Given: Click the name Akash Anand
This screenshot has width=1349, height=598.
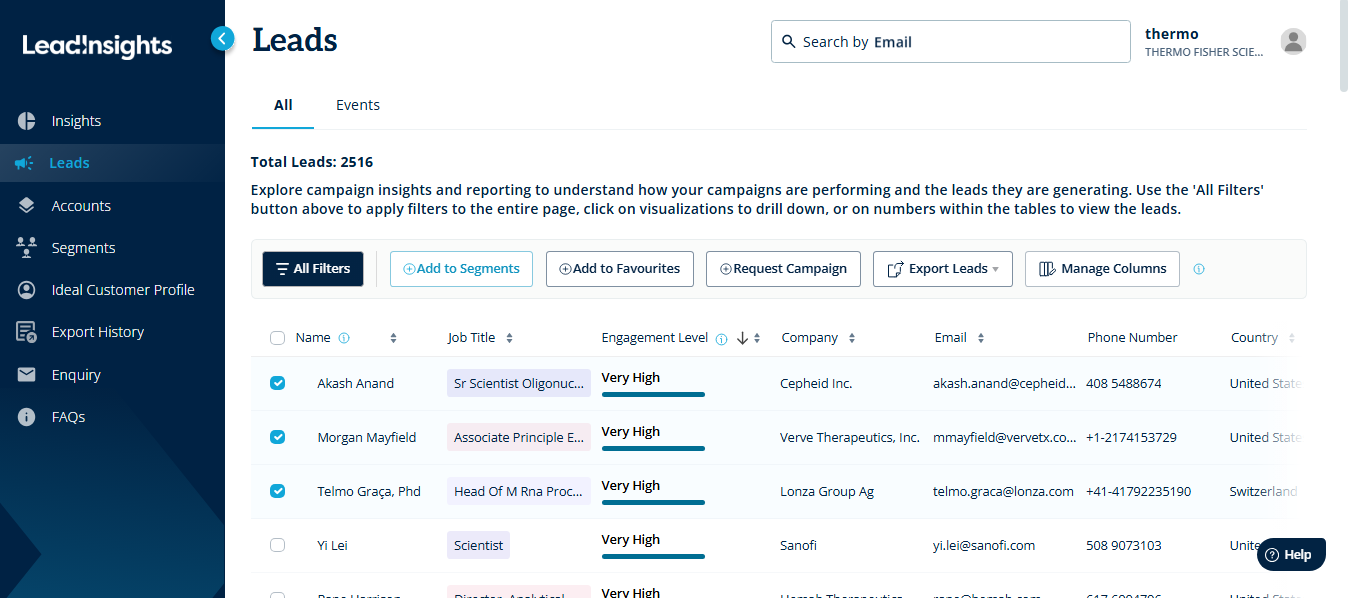Looking at the screenshot, I should click(x=355, y=383).
